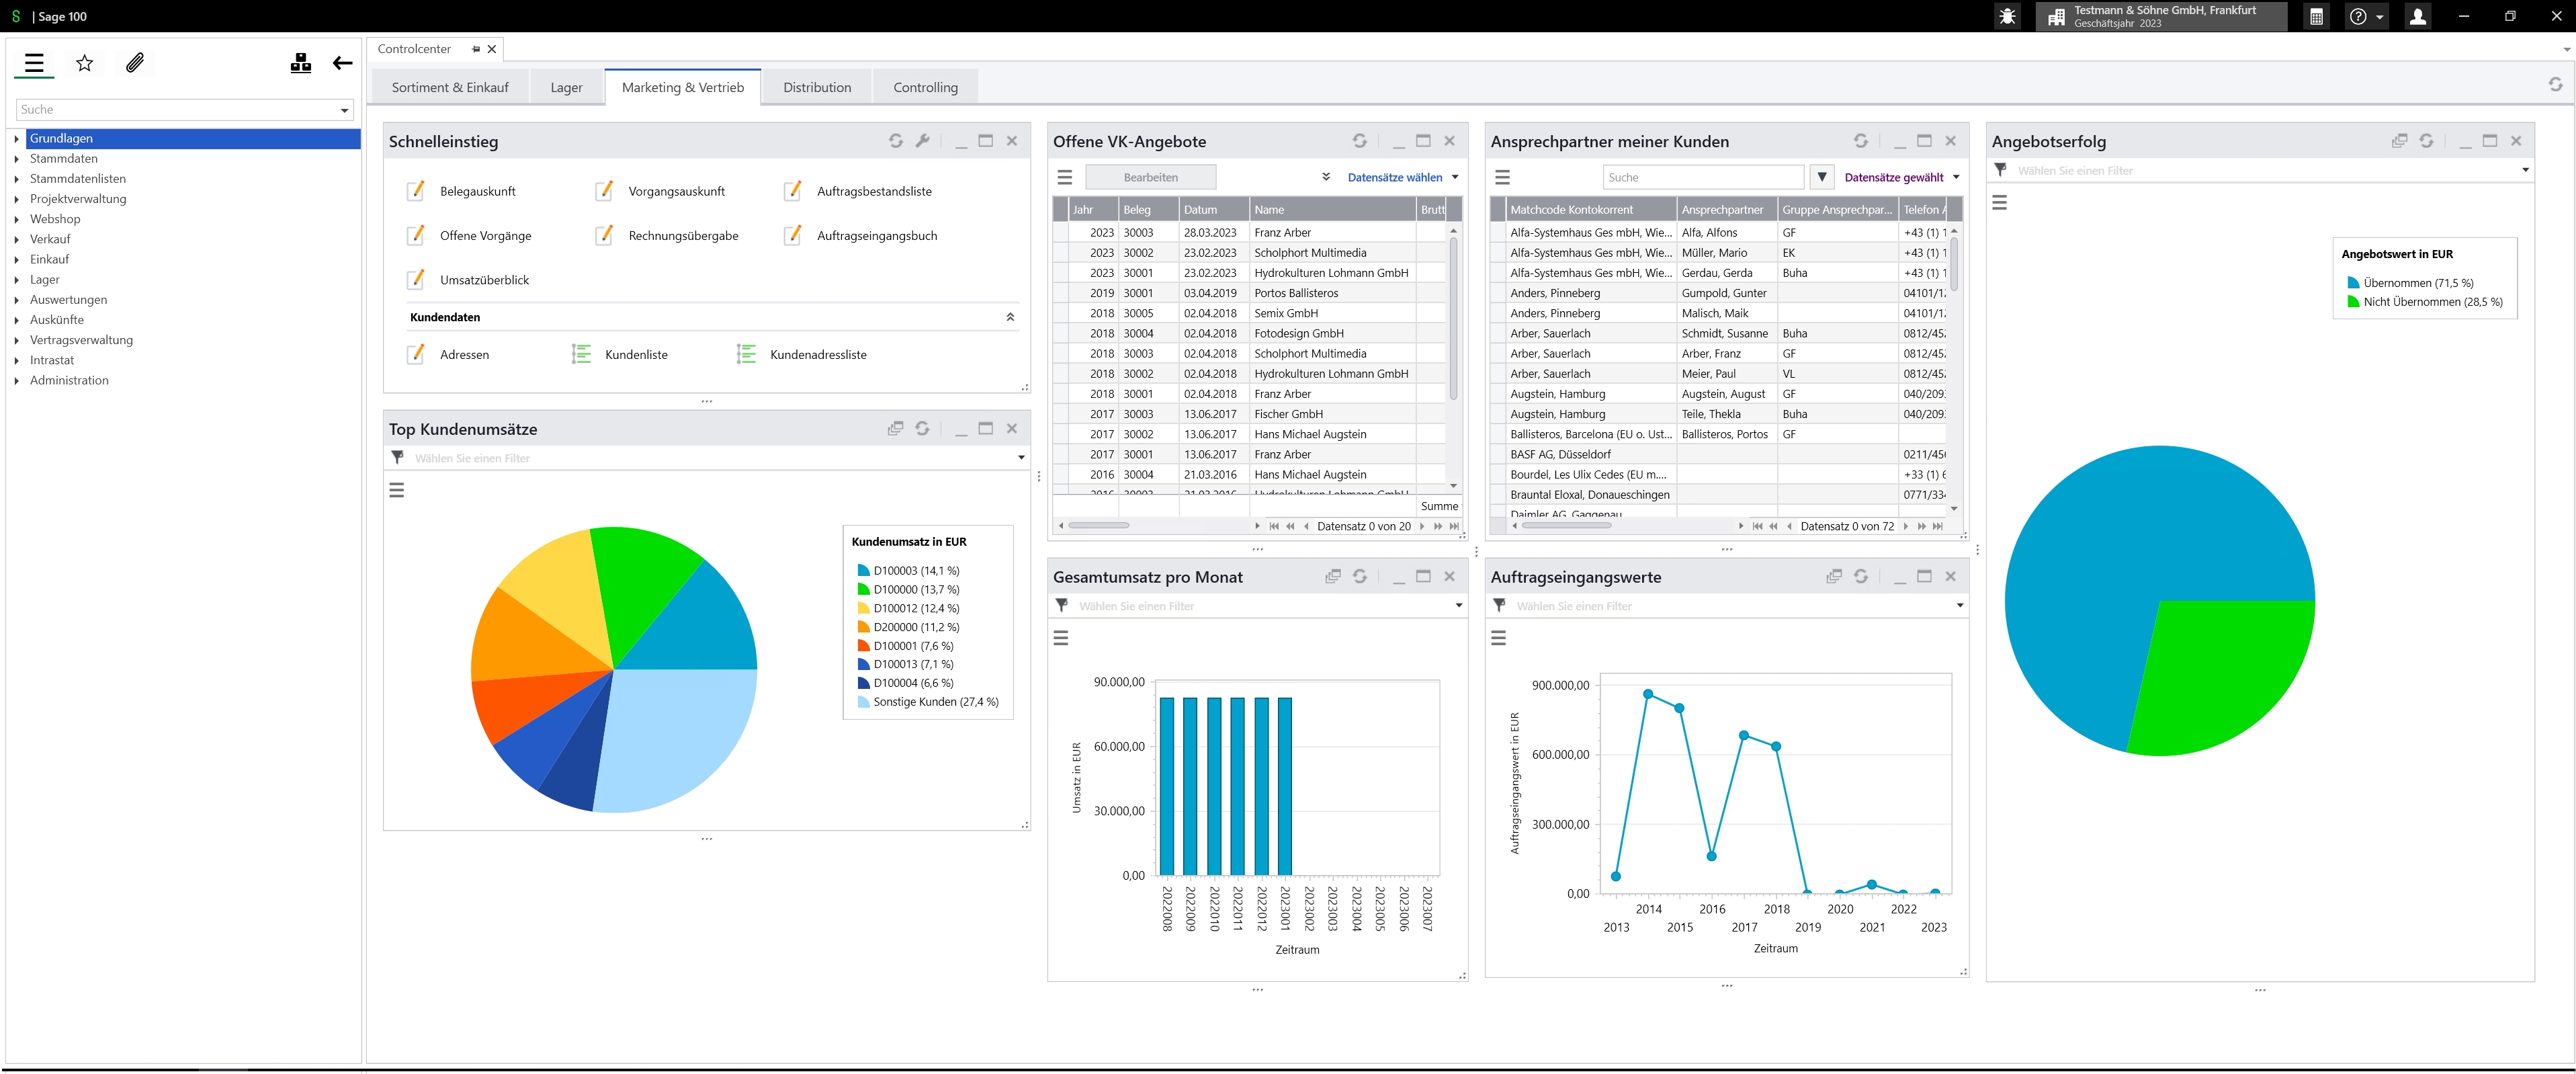Toggle filter funnel in Ansprechpartner panel

click(x=1822, y=177)
